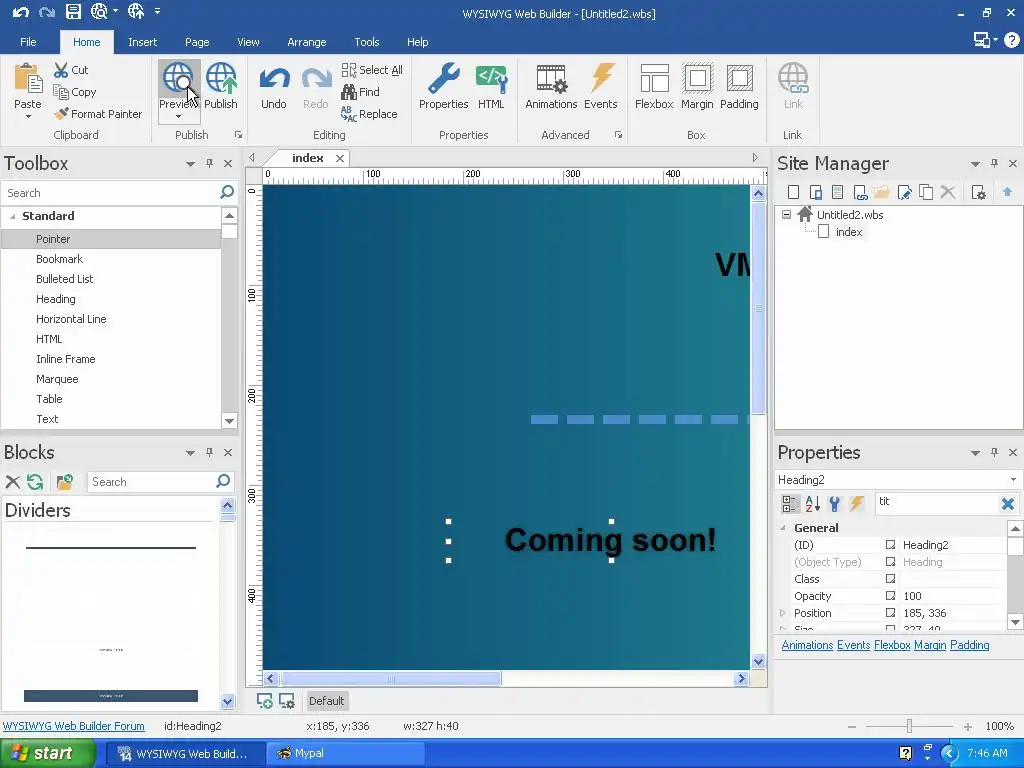1024x768 pixels.
Task: Clear the Properties search filter with X
Action: click(x=1008, y=504)
